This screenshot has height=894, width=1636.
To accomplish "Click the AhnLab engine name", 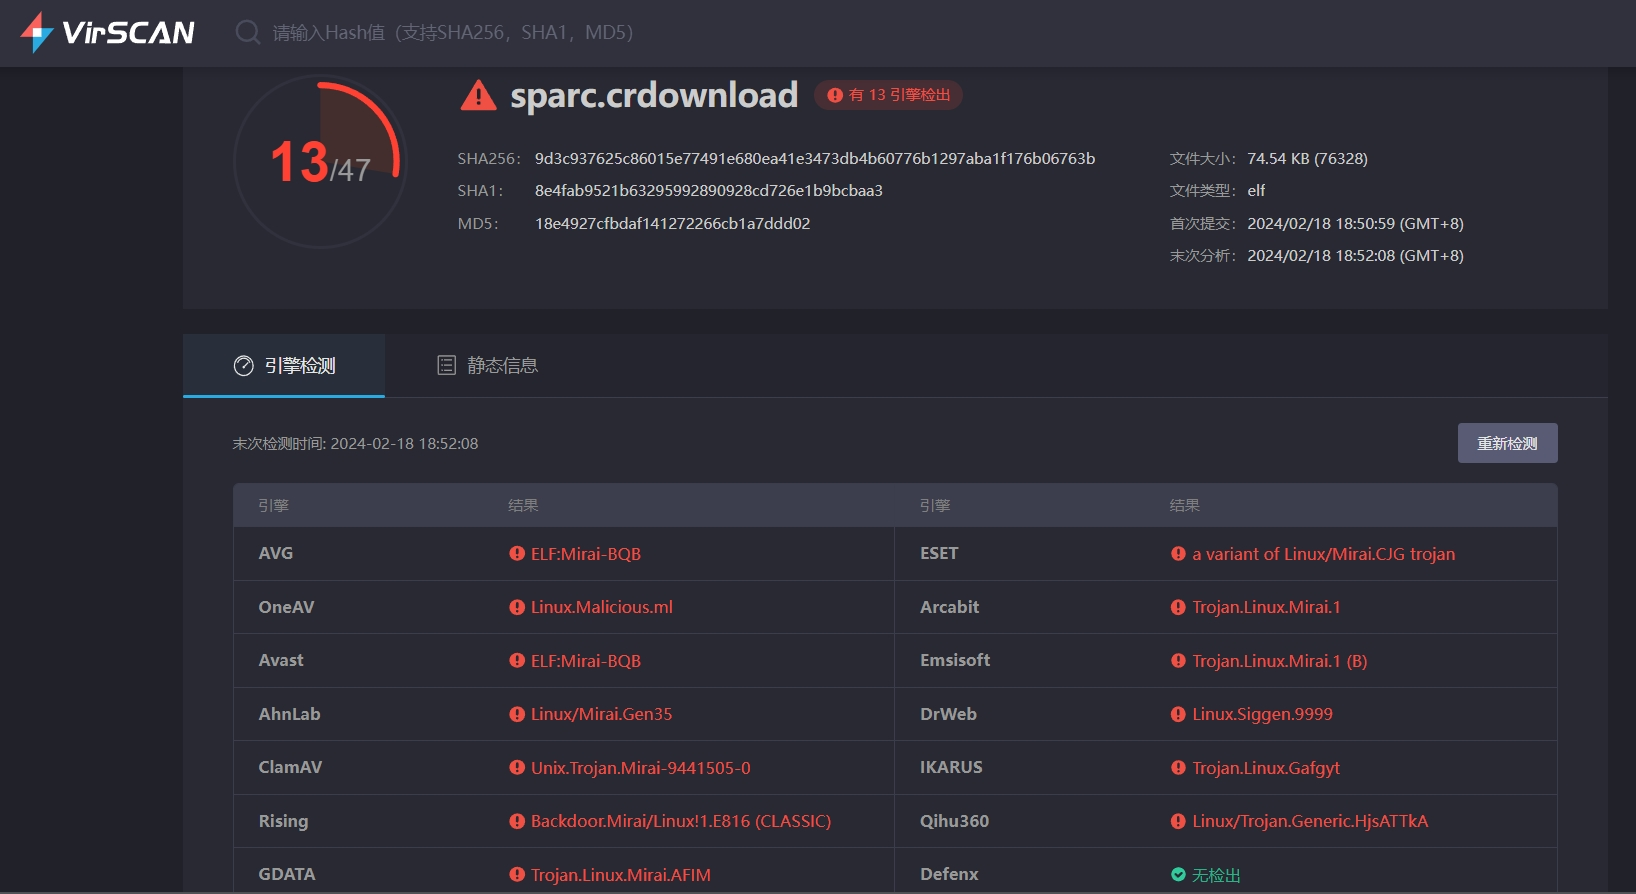I will click(x=289, y=714).
